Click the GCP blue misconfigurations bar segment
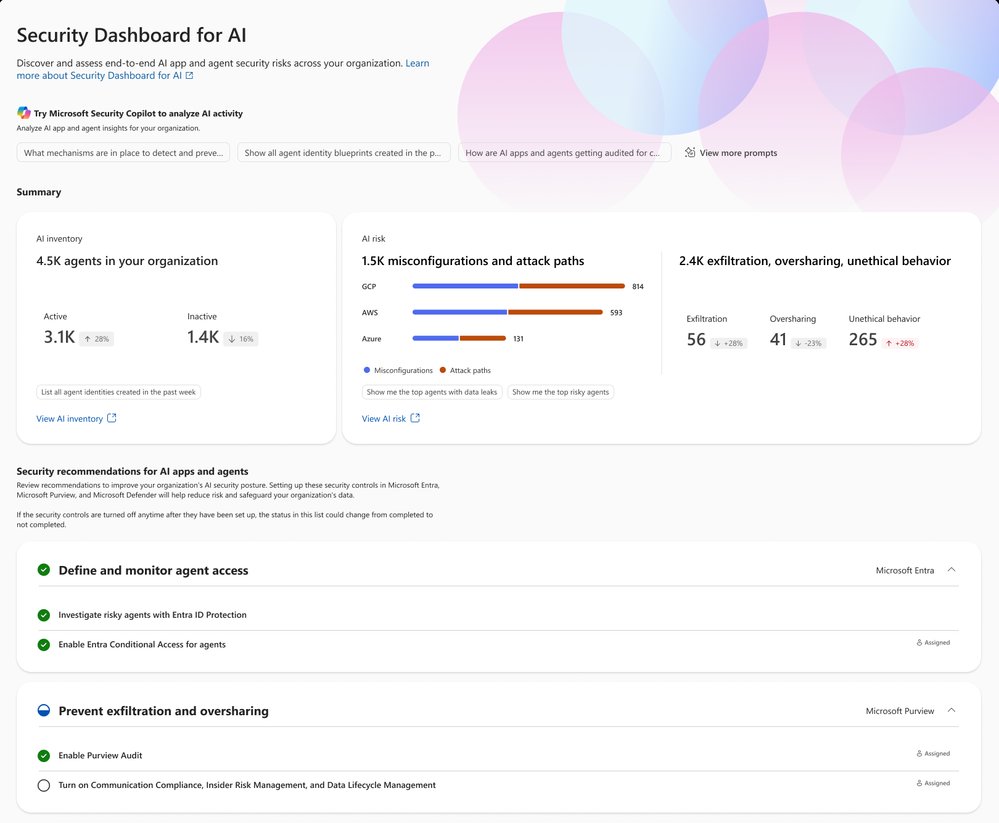This screenshot has height=823, width=999. (465, 286)
